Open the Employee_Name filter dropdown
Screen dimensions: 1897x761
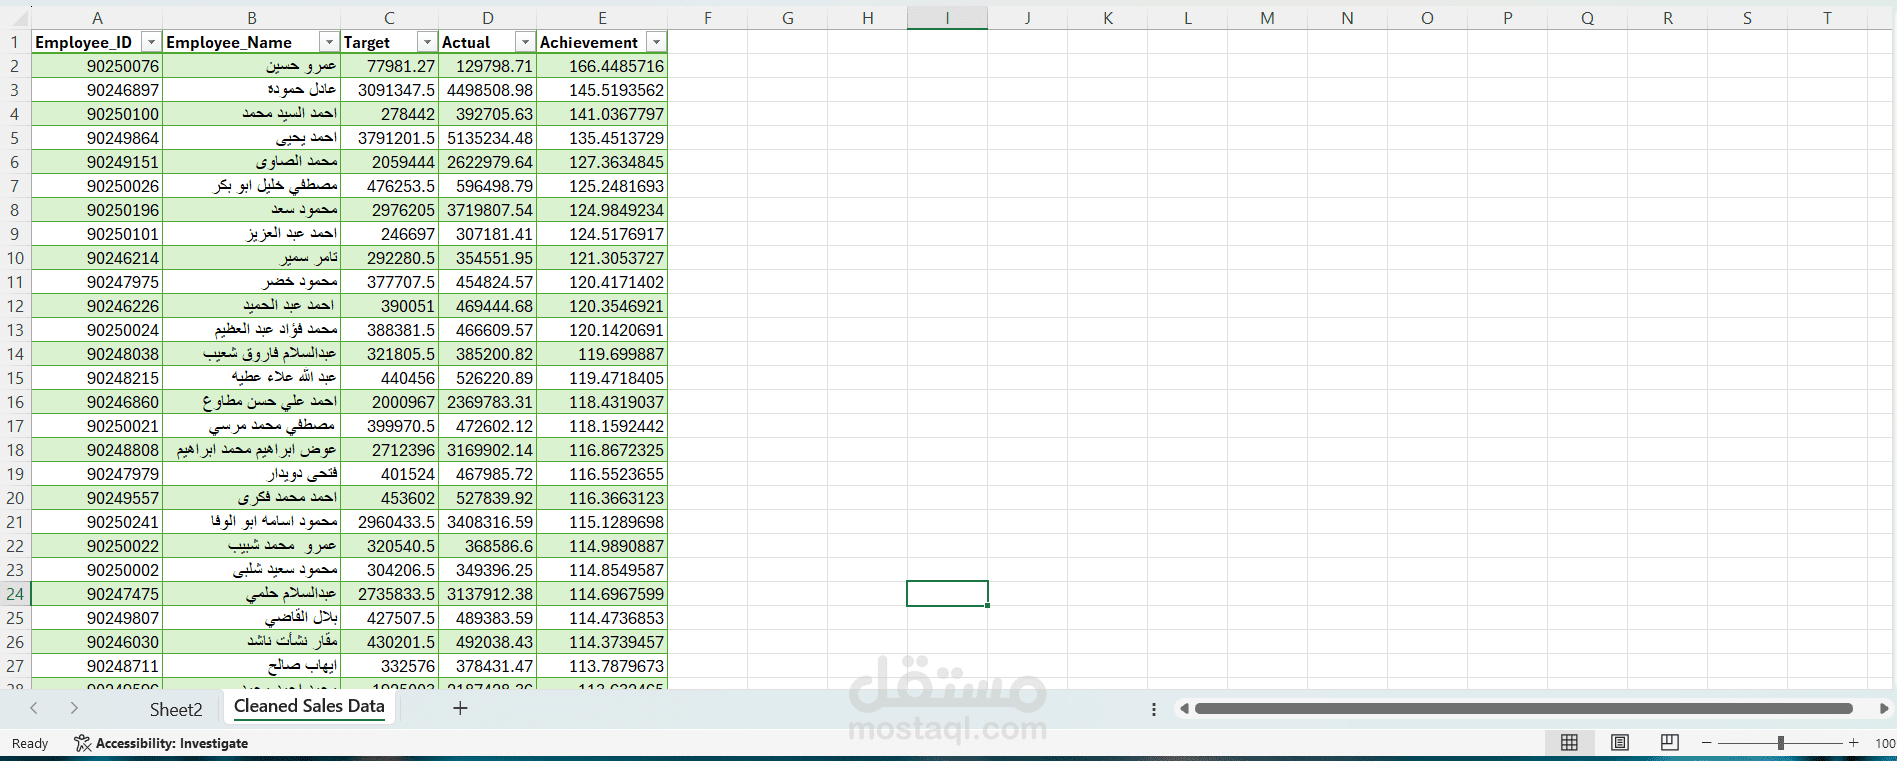click(328, 42)
